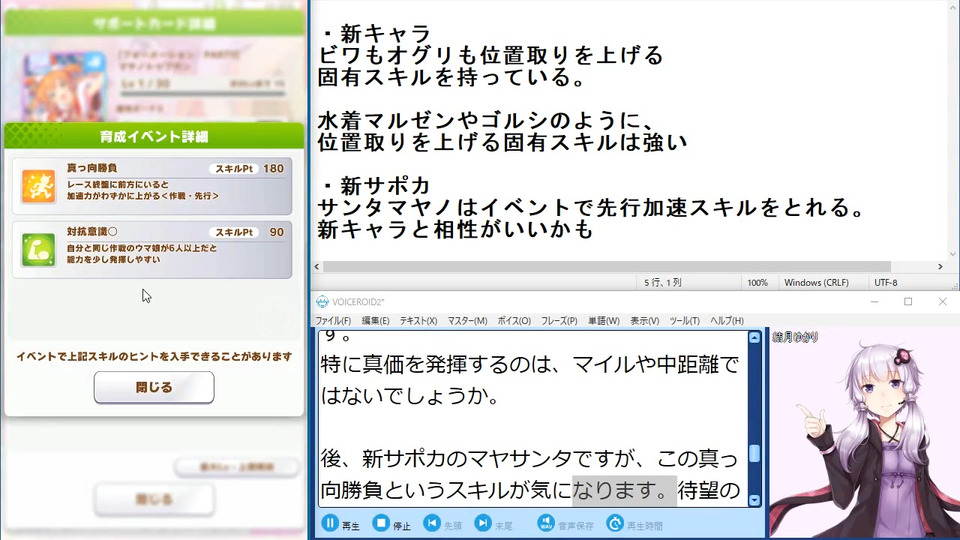
Task: Click the 対抗意識○ skill icon
Action: [x=39, y=250]
